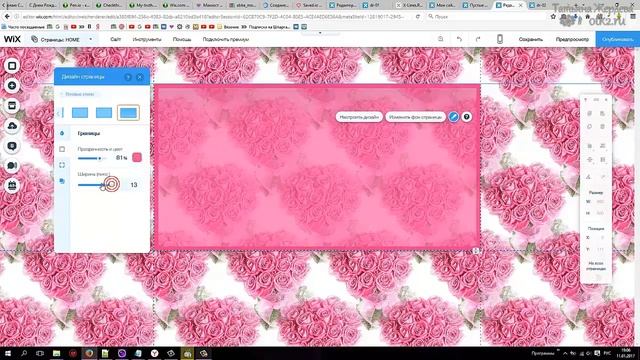This screenshot has height=360, width=640.
Task: Click the height H field in floating toolbar
Action: pos(600,213)
